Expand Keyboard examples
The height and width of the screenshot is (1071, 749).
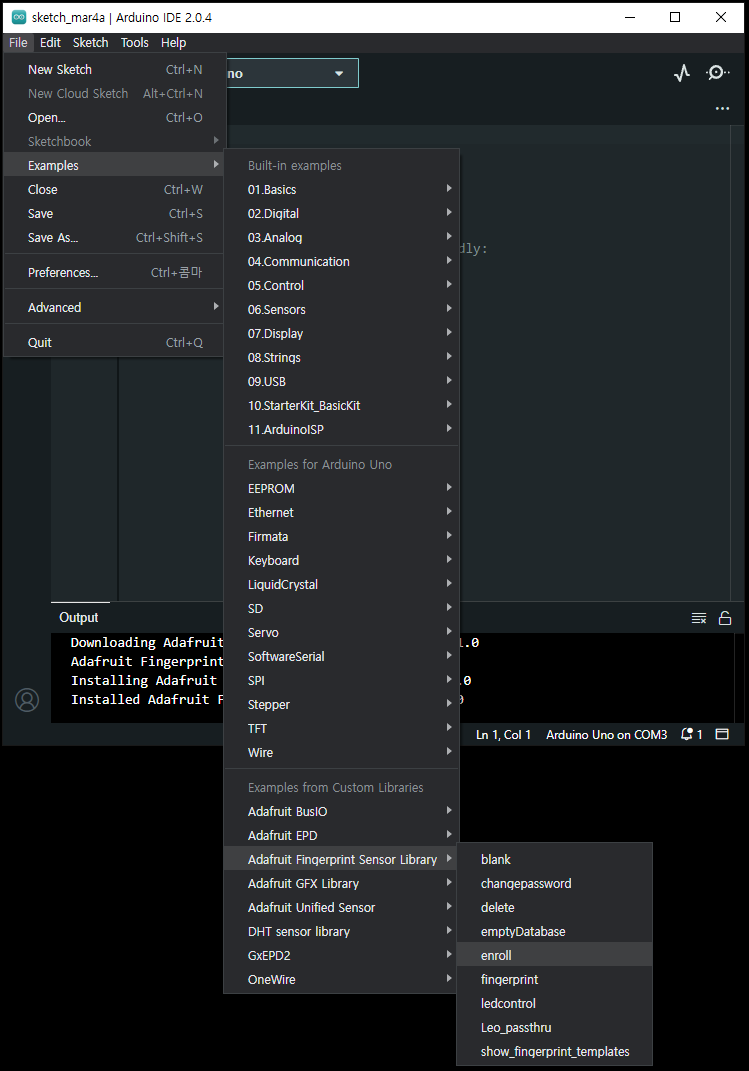[341, 560]
